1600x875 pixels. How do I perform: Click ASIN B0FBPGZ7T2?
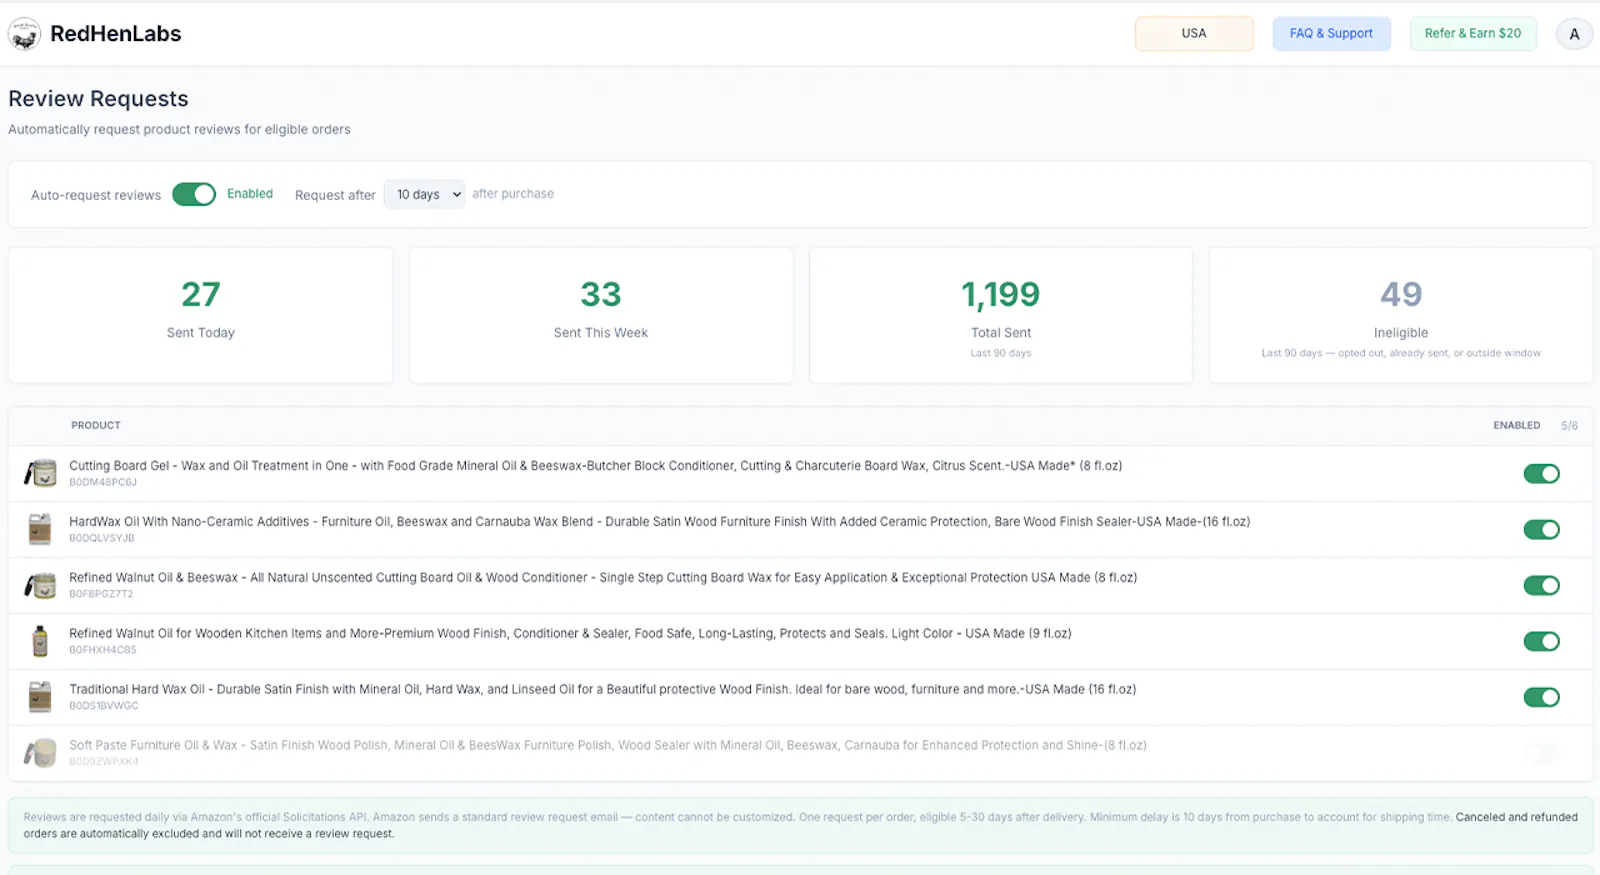click(101, 594)
